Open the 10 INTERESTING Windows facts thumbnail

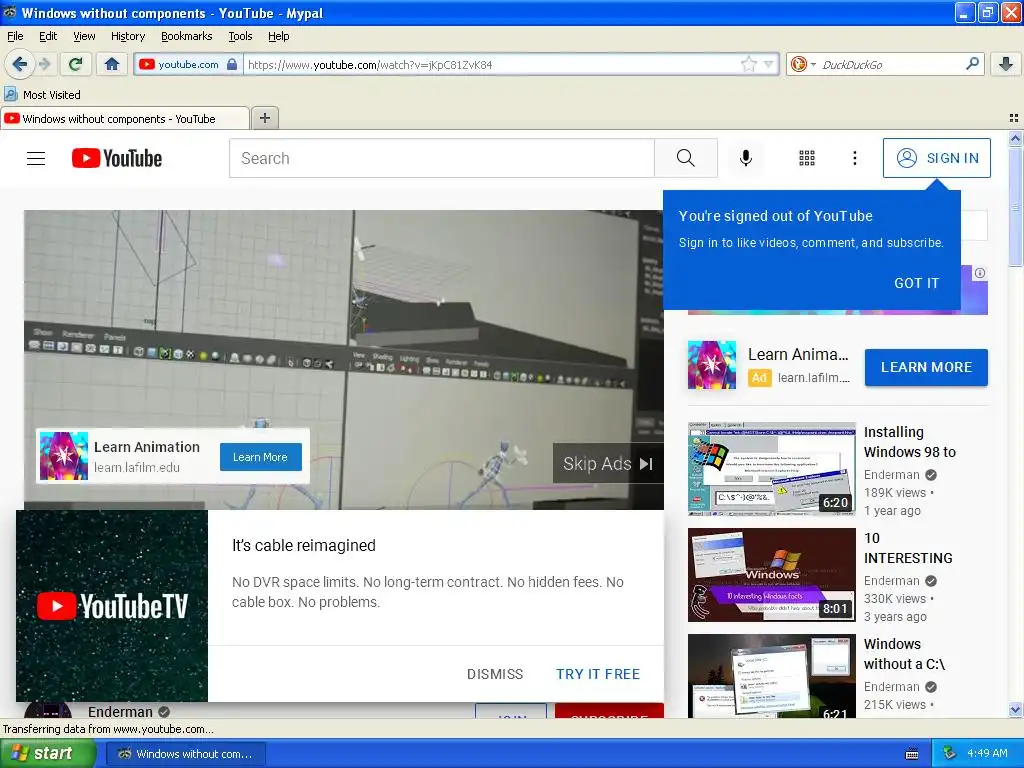pos(771,575)
